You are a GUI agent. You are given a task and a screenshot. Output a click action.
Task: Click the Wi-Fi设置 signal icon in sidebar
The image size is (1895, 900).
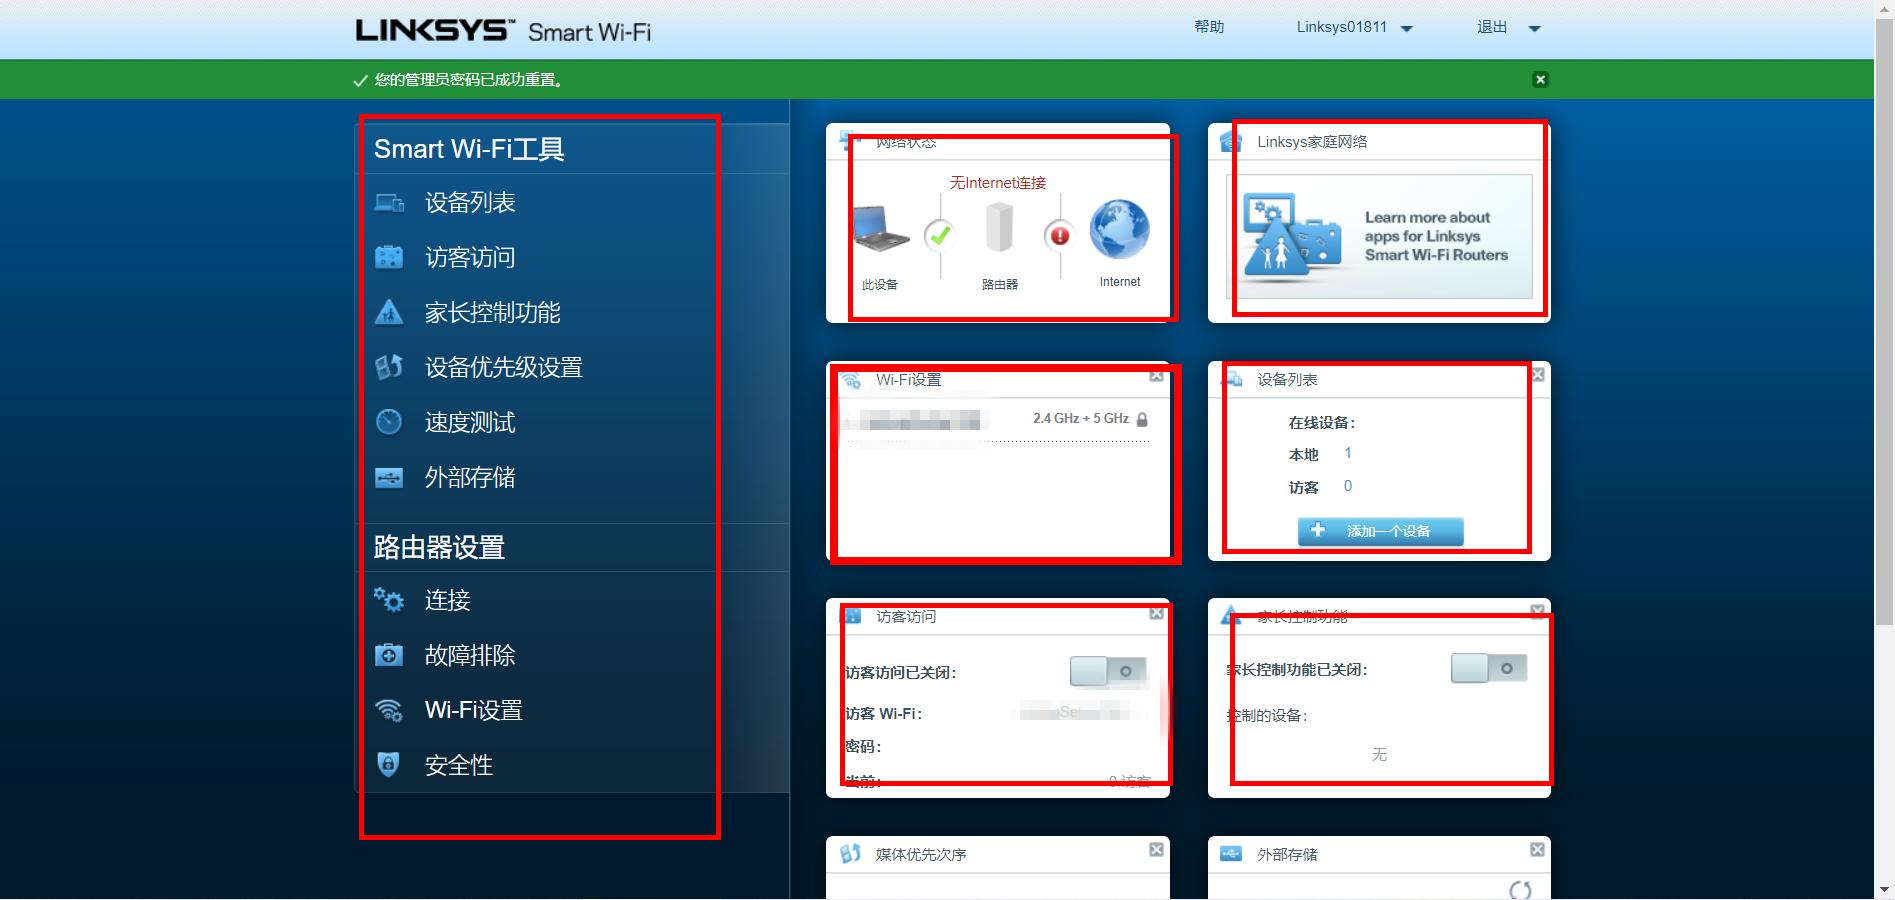point(391,710)
